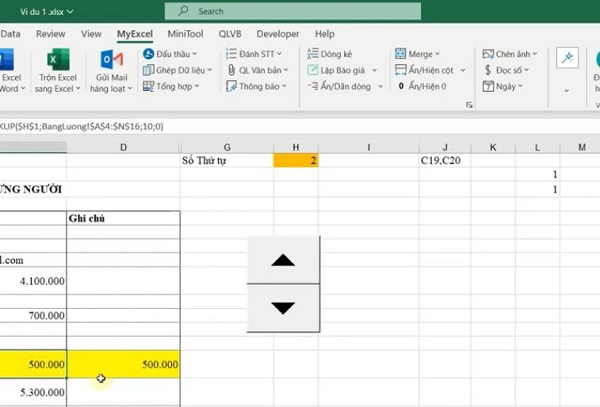This screenshot has width=600, height=407.
Task: Expand the QL Văn bản dropdown arrow
Action: click(285, 70)
